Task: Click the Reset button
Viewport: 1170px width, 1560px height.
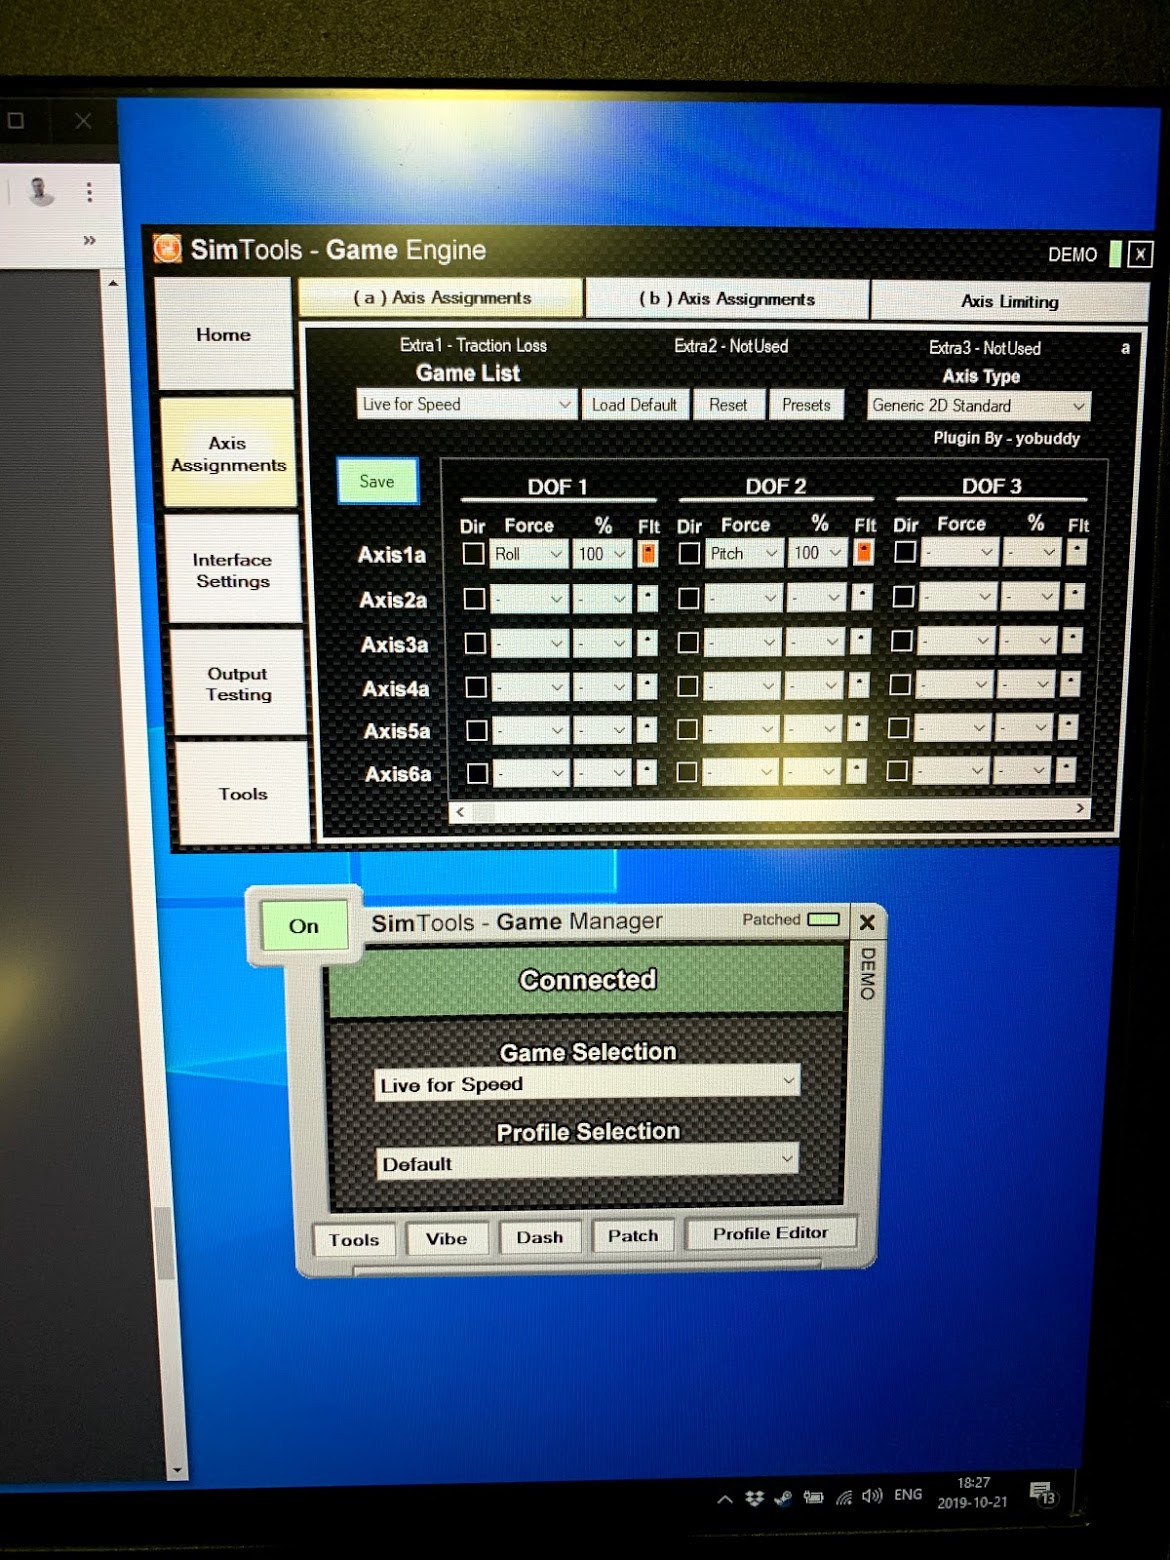Action: [728, 404]
